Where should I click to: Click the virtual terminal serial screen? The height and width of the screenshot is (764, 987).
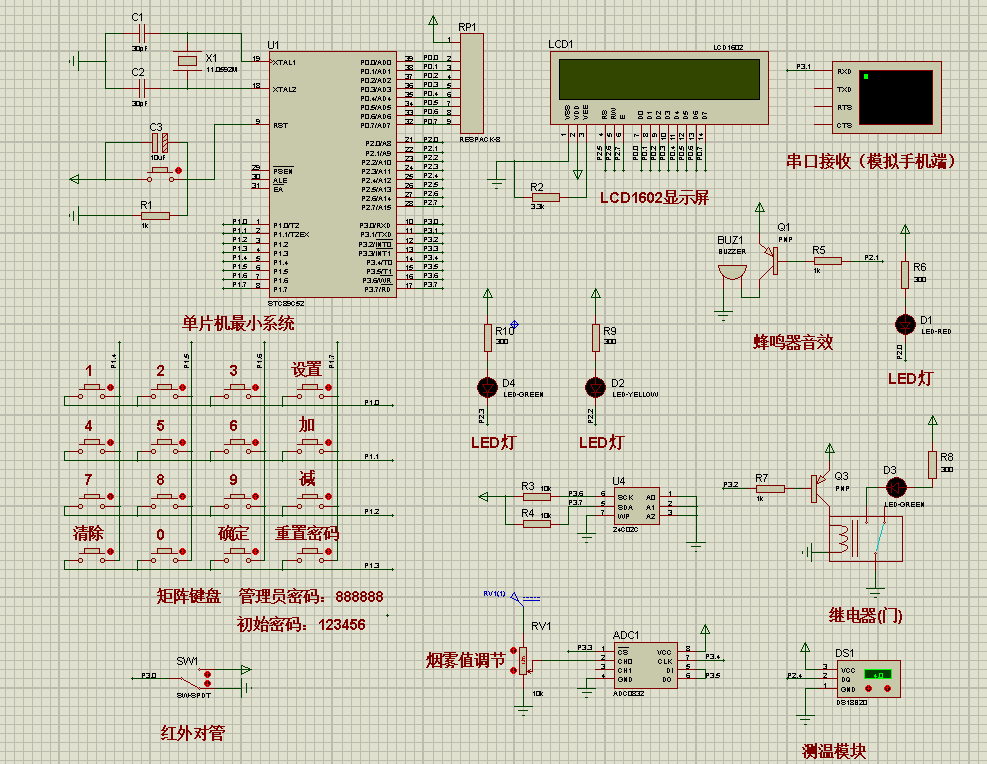pos(895,97)
